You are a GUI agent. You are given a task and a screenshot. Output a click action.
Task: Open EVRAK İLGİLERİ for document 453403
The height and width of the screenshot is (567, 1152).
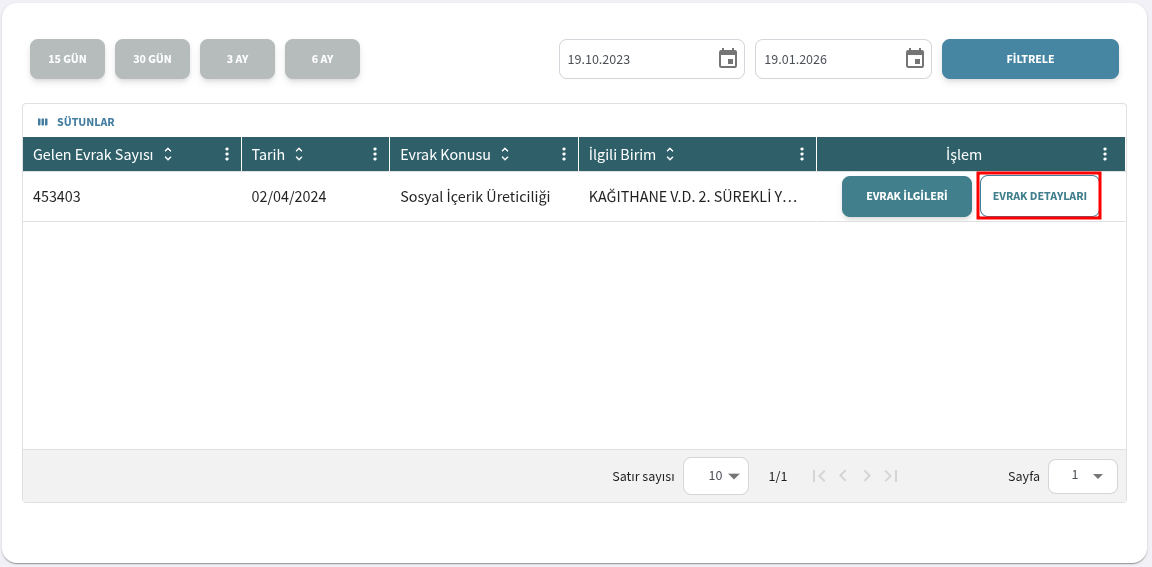tap(907, 196)
